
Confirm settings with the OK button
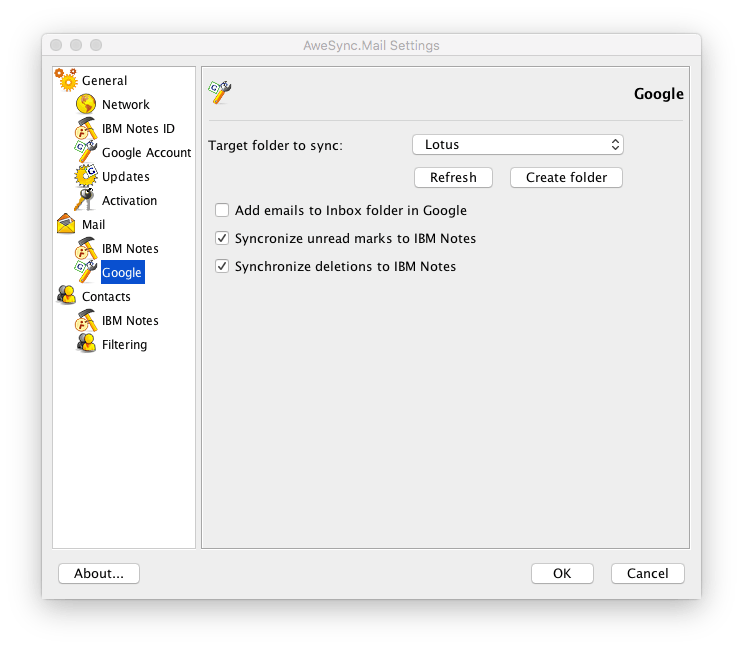coord(561,573)
